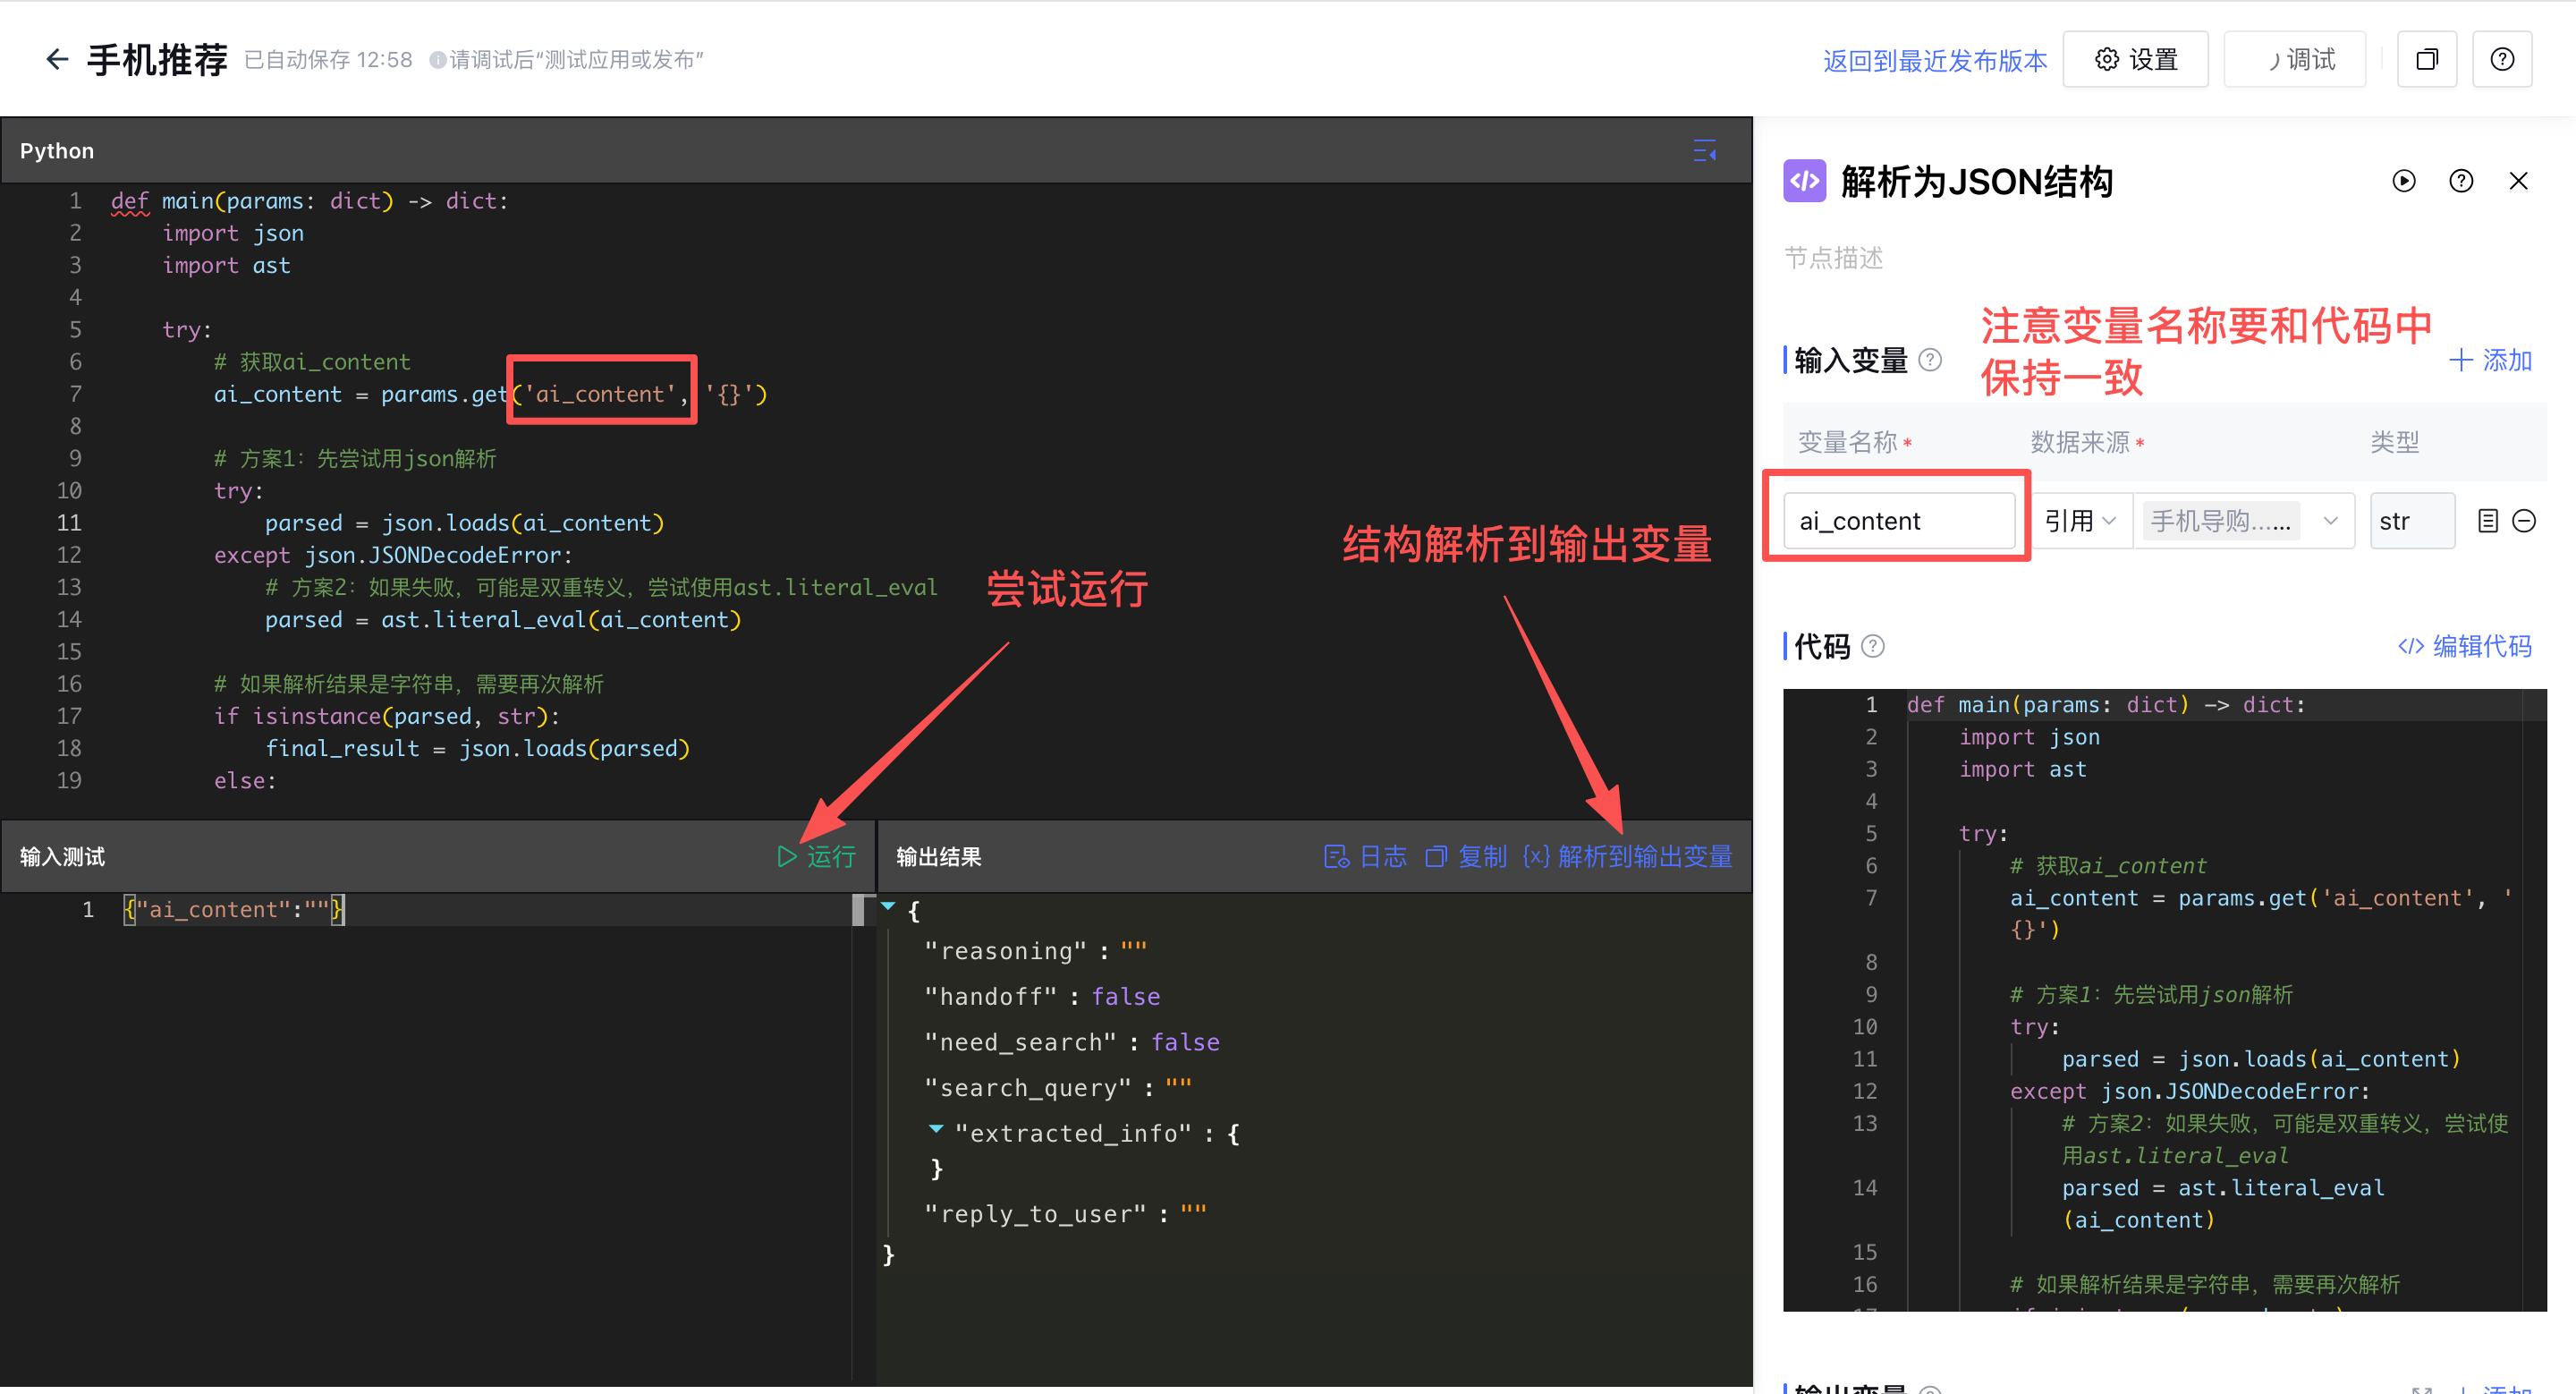Copy the output result with 复制
The image size is (2576, 1394).
[x=1466, y=856]
